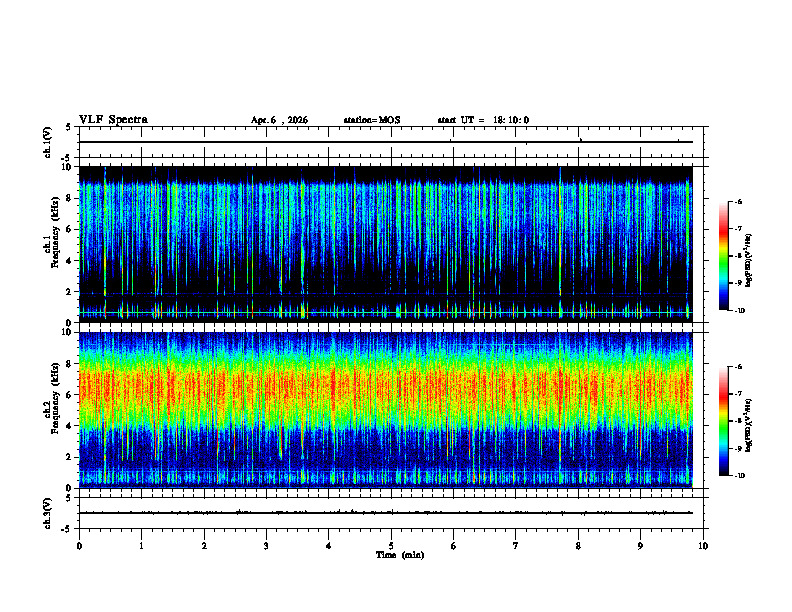Click inside the ch.1 spectrogram plot
The height and width of the screenshot is (612, 792).
point(386,244)
